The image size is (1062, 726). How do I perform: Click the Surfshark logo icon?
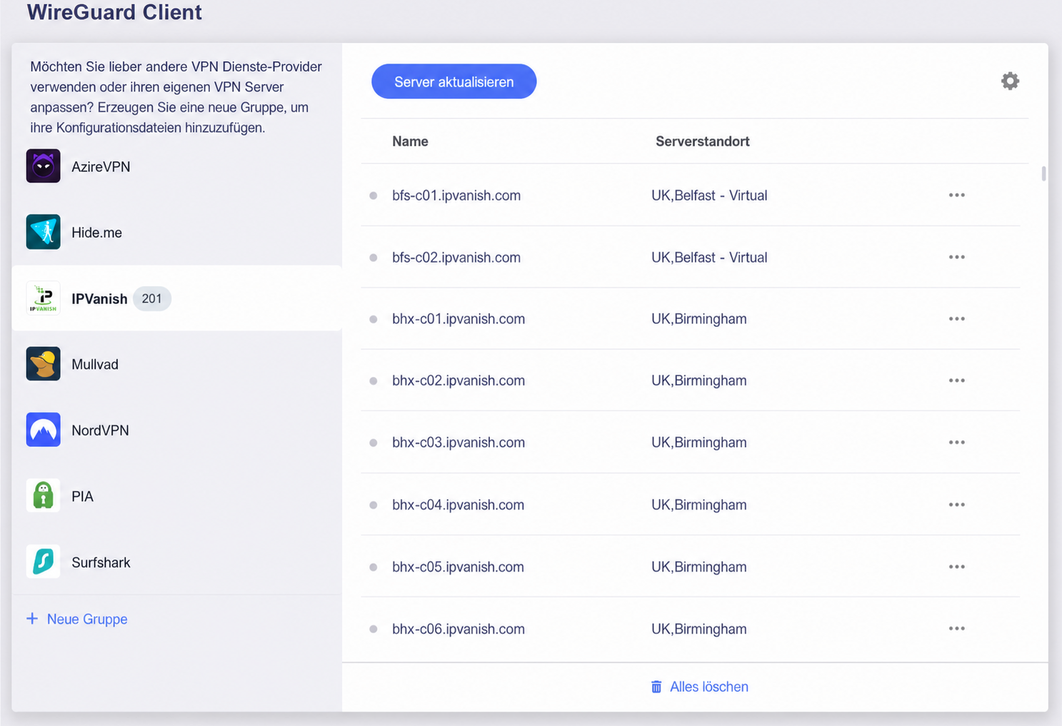(43, 561)
